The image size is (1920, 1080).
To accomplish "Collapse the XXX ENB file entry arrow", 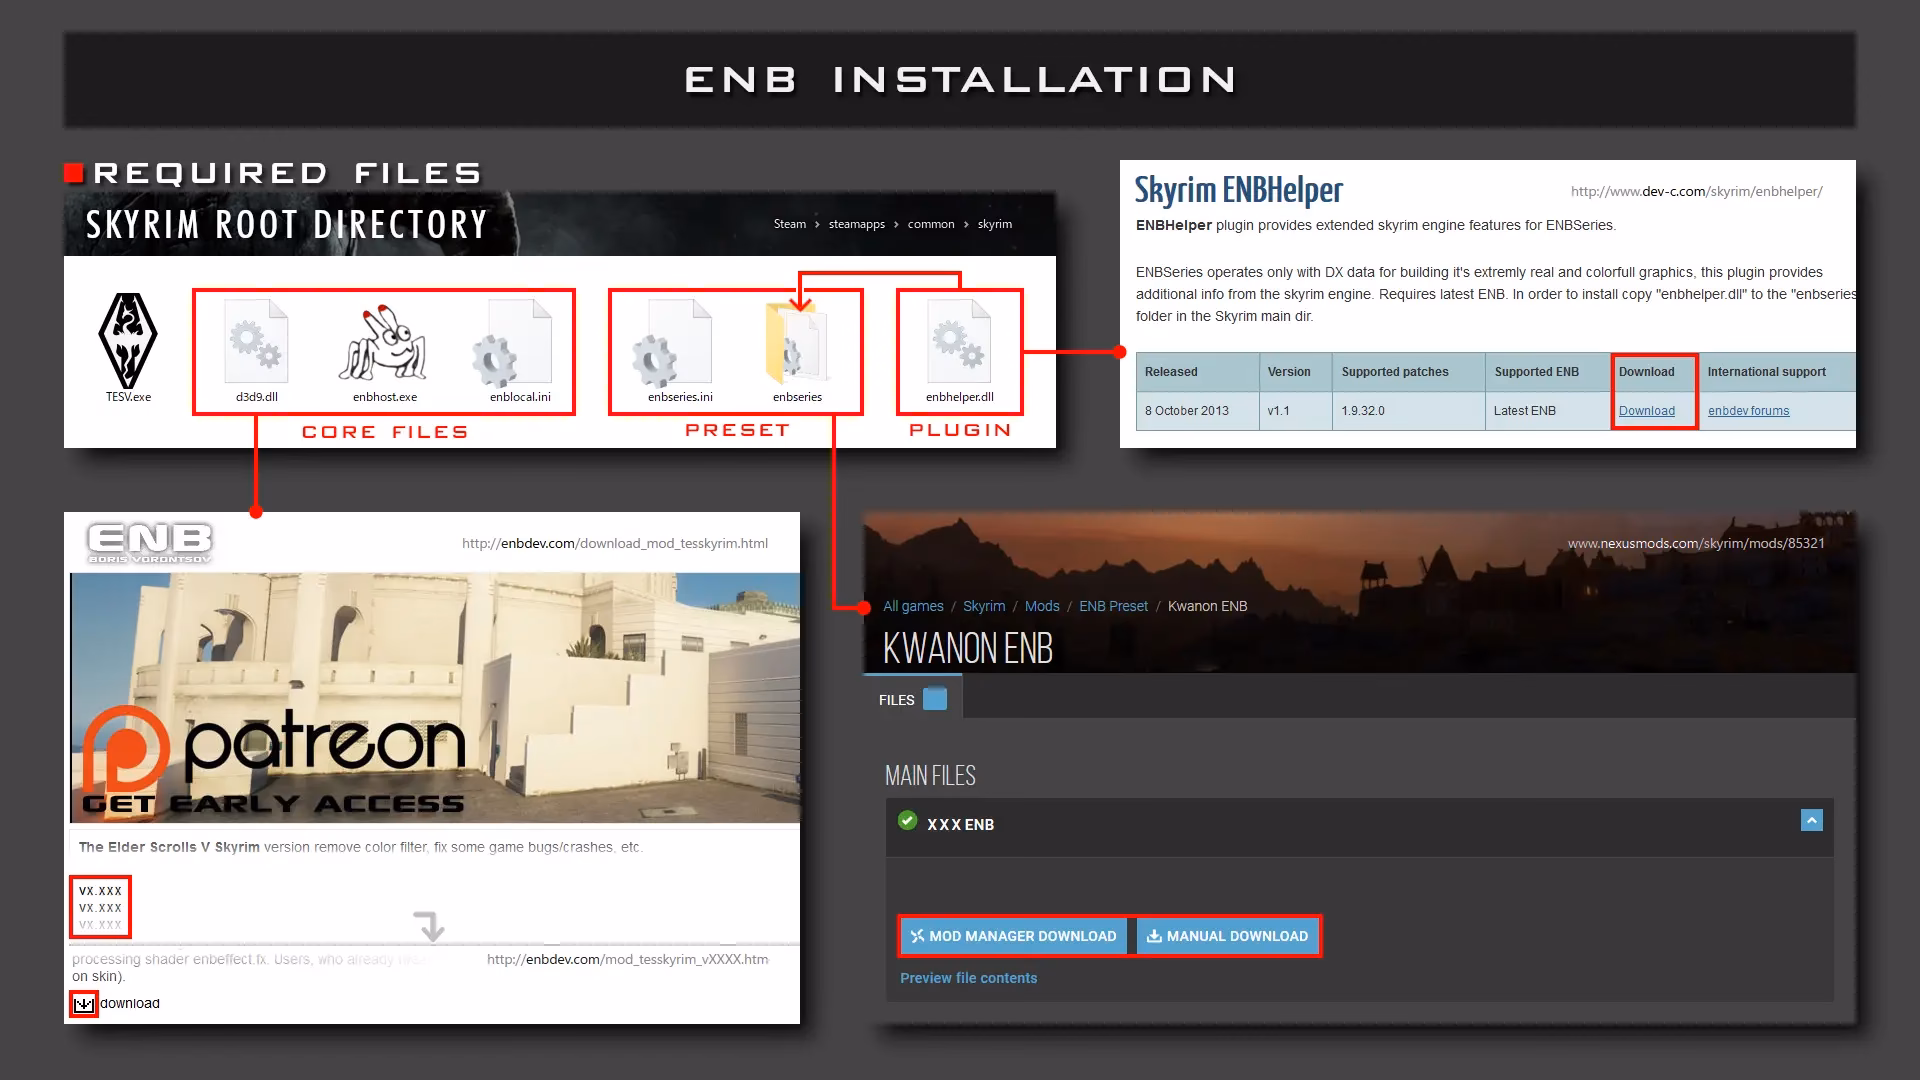I will tap(1812, 821).
